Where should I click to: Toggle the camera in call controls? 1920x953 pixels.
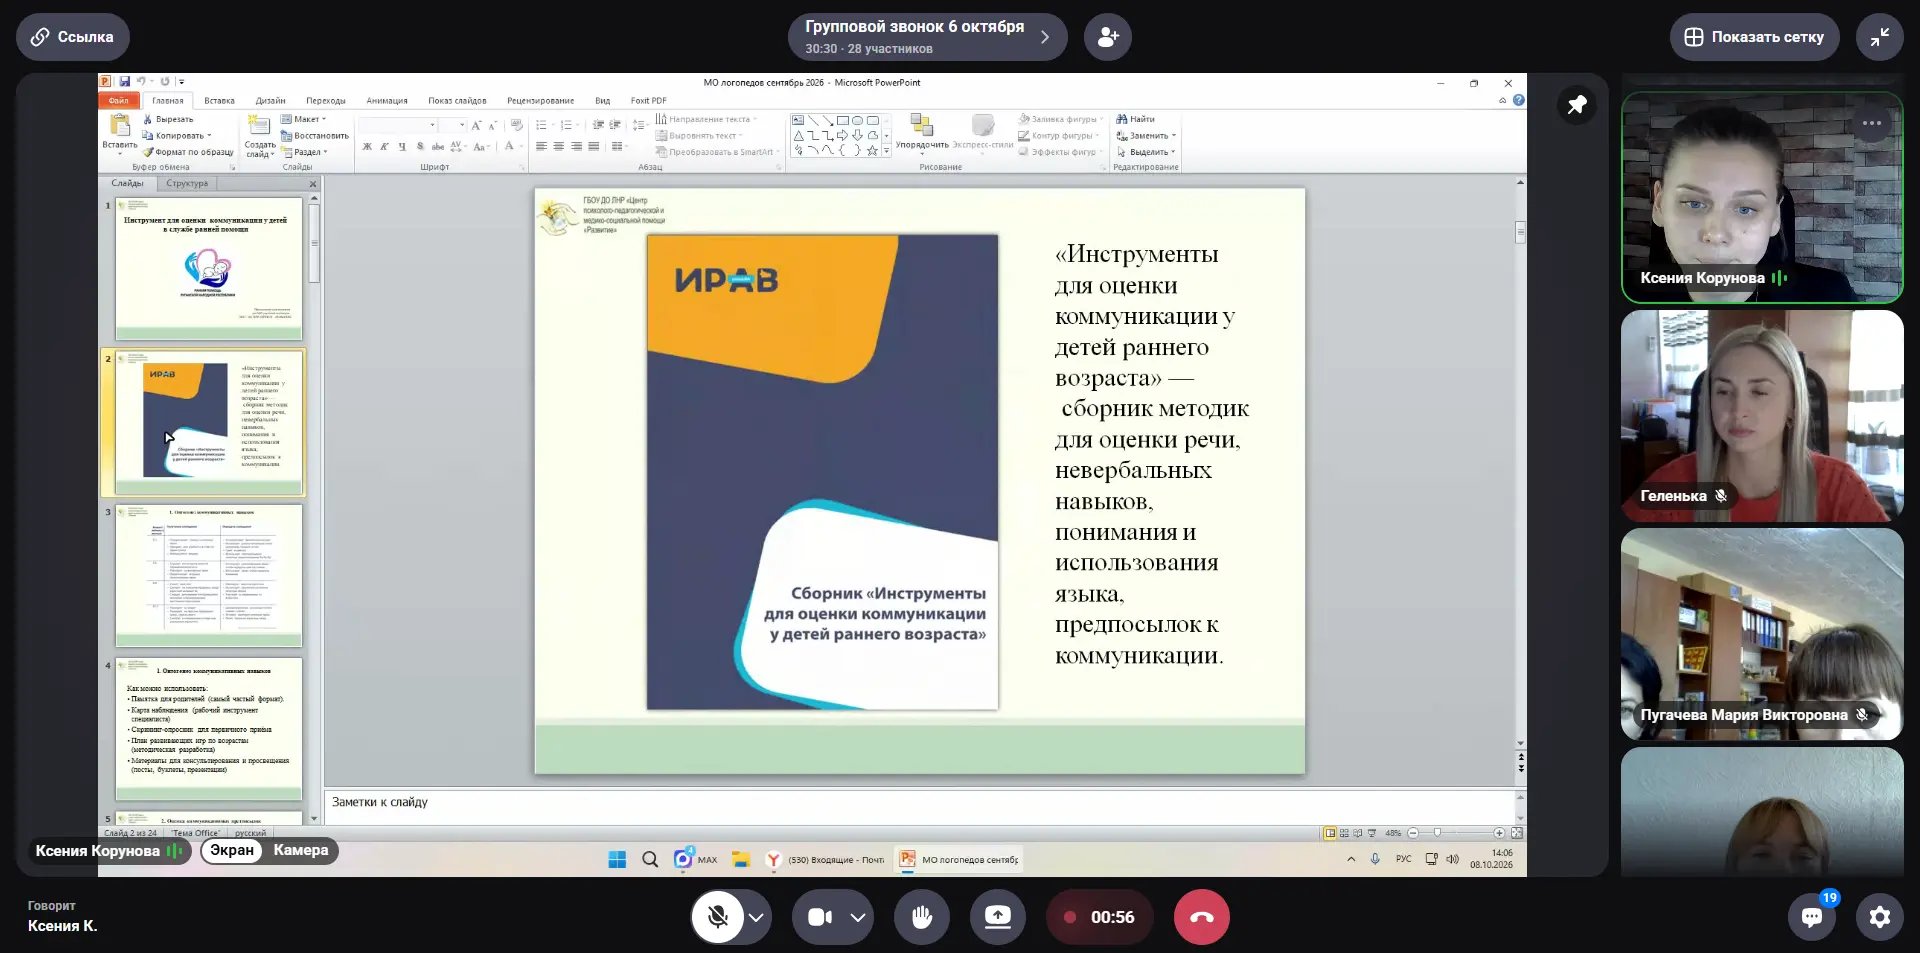[x=820, y=917]
